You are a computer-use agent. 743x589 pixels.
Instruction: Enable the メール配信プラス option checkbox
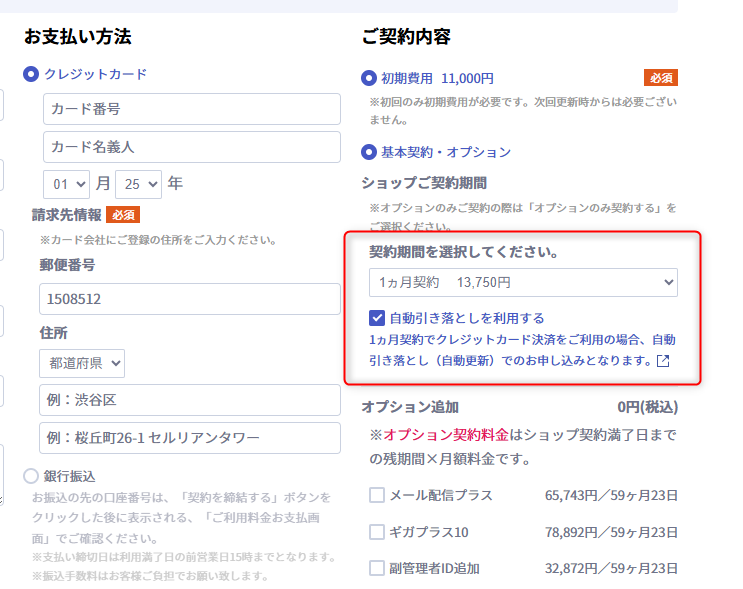[x=377, y=495]
